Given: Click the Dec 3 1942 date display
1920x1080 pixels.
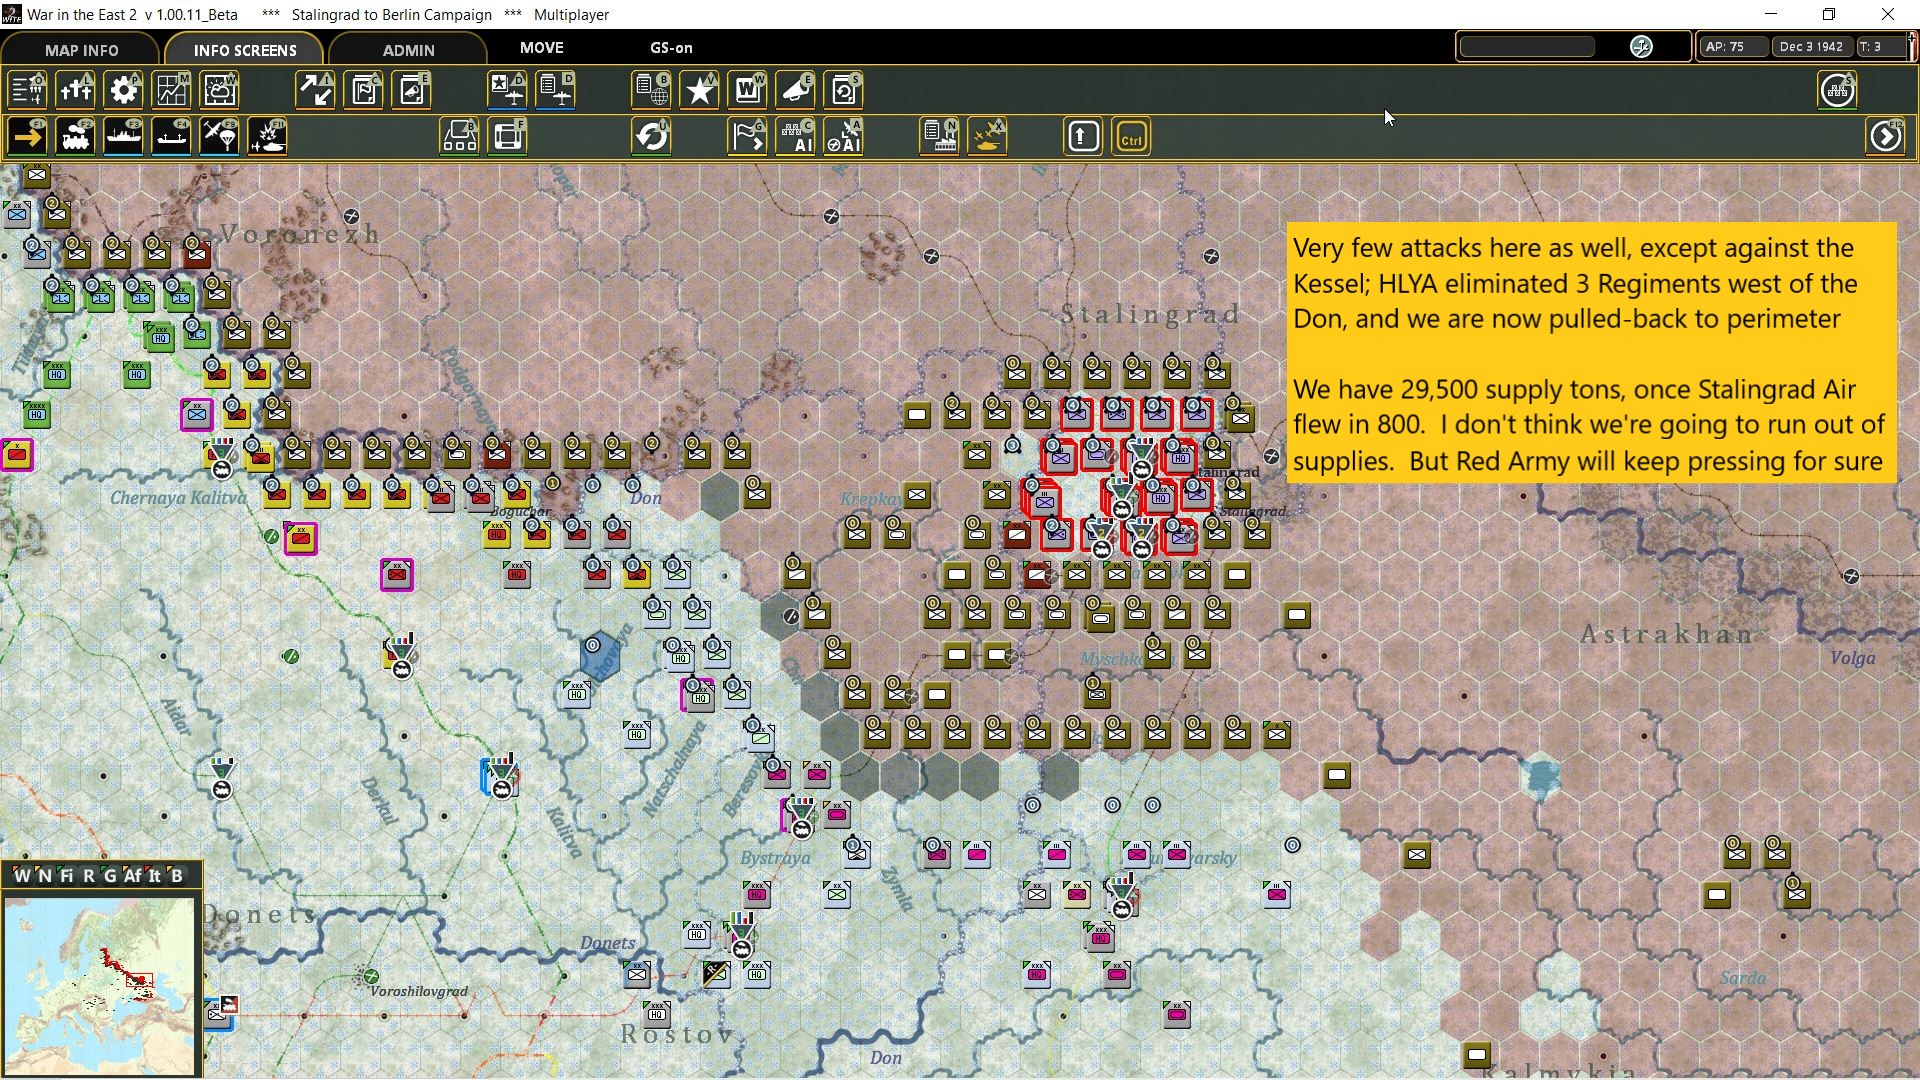Looking at the screenshot, I should tap(1812, 46).
